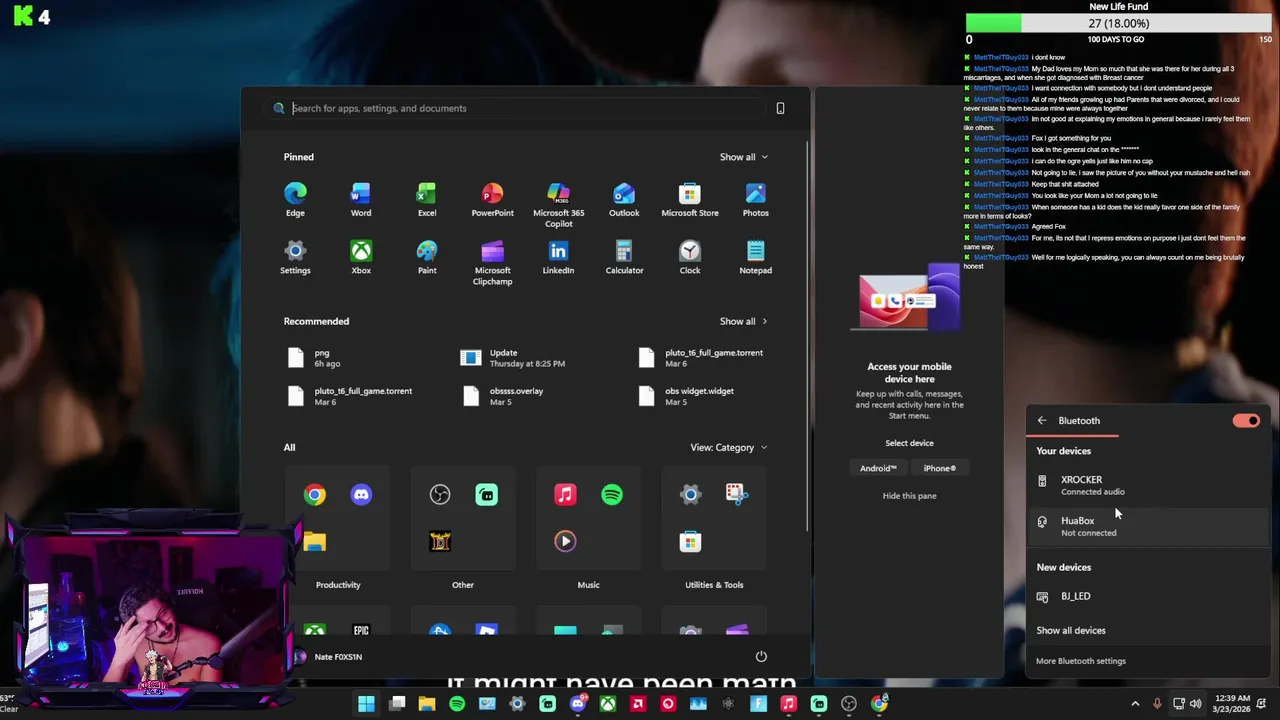Click the microphone tray icon
The height and width of the screenshot is (720, 1280).
tap(1157, 704)
